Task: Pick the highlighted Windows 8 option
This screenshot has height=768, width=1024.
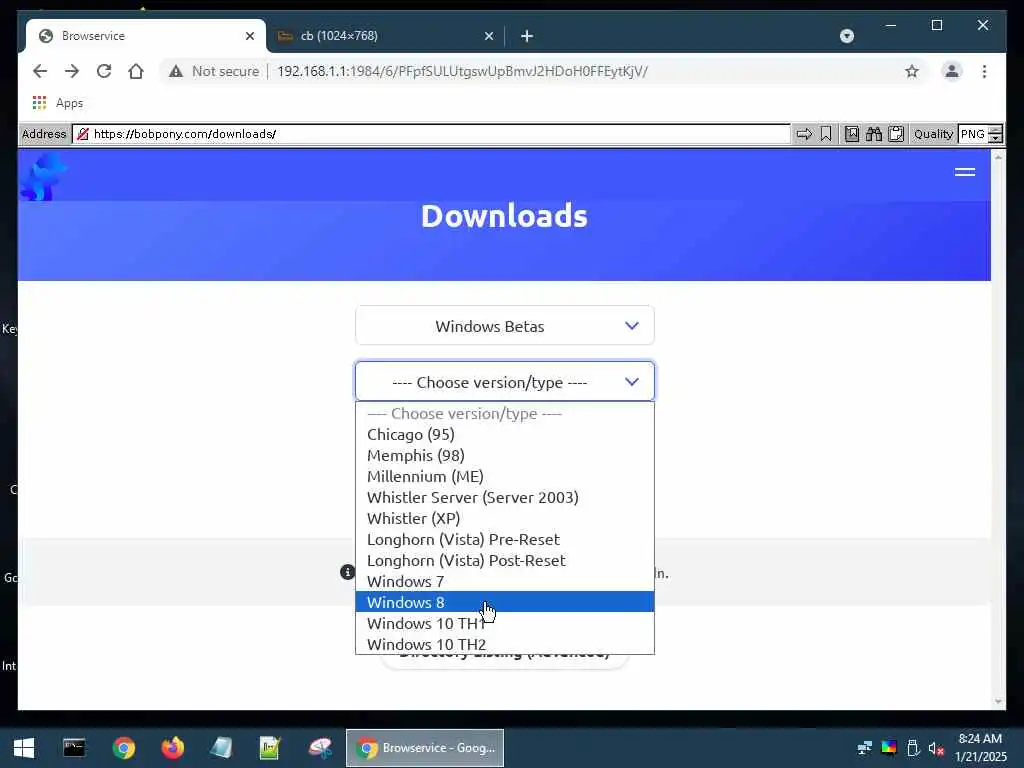Action: 505,602
